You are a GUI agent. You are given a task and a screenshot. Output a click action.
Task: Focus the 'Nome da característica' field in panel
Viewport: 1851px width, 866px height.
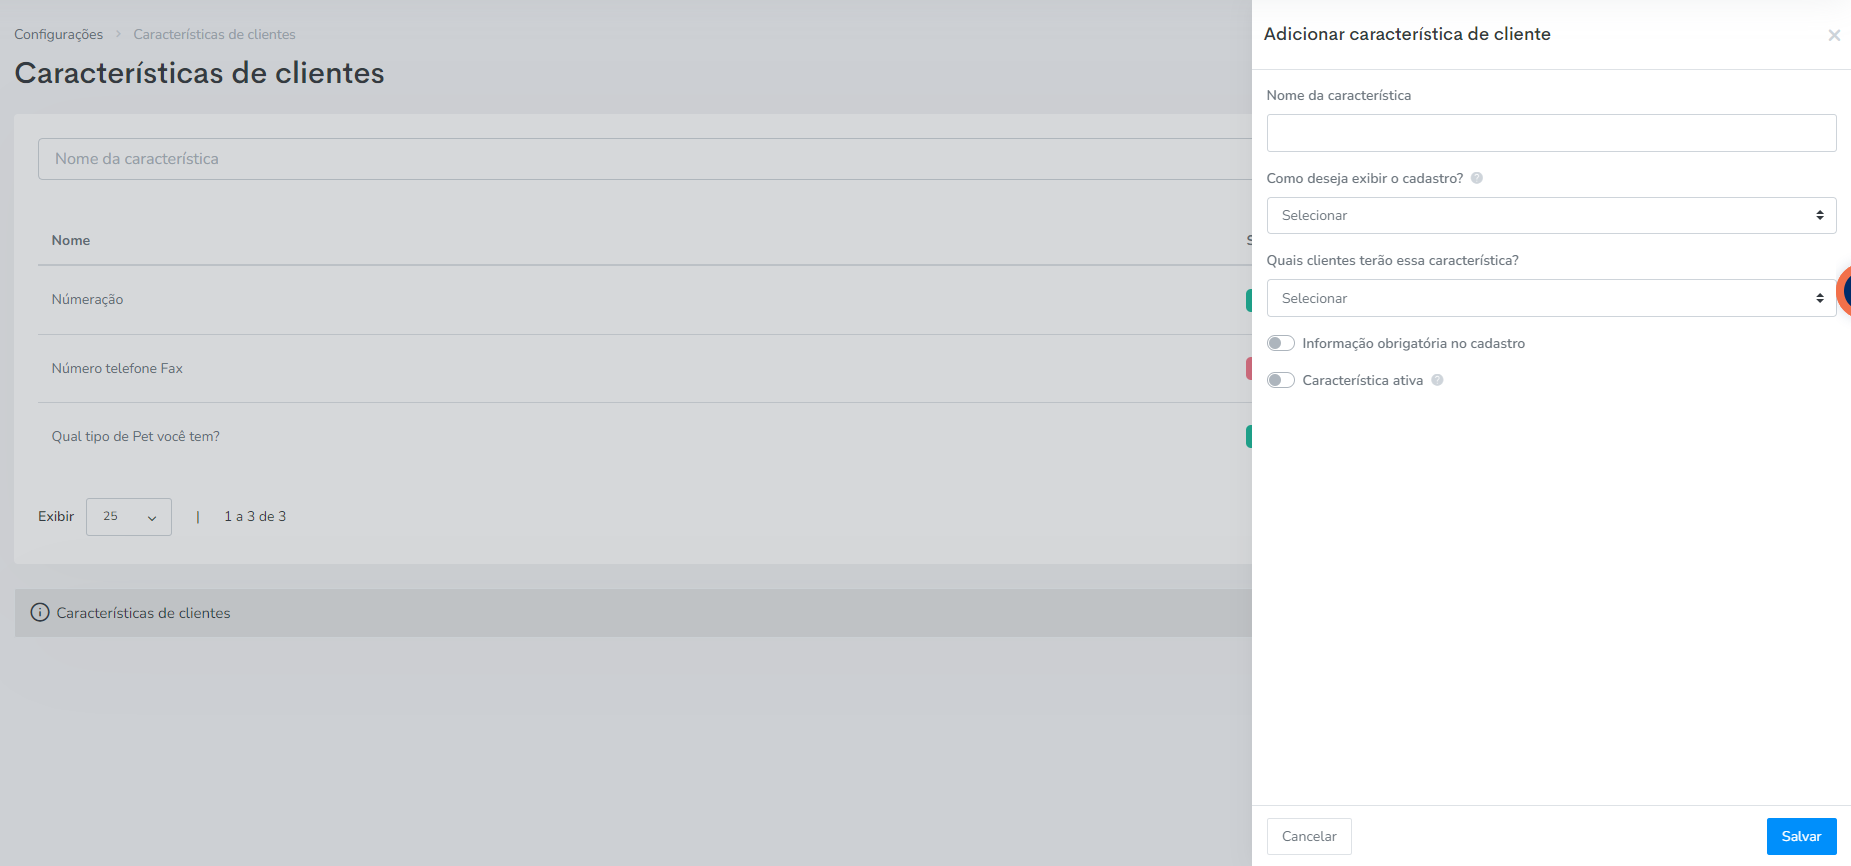(x=1551, y=133)
